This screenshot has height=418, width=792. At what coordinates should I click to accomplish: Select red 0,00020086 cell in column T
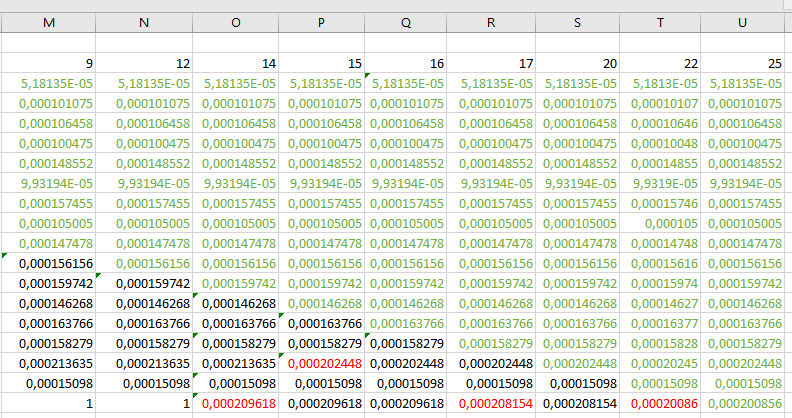(x=660, y=403)
